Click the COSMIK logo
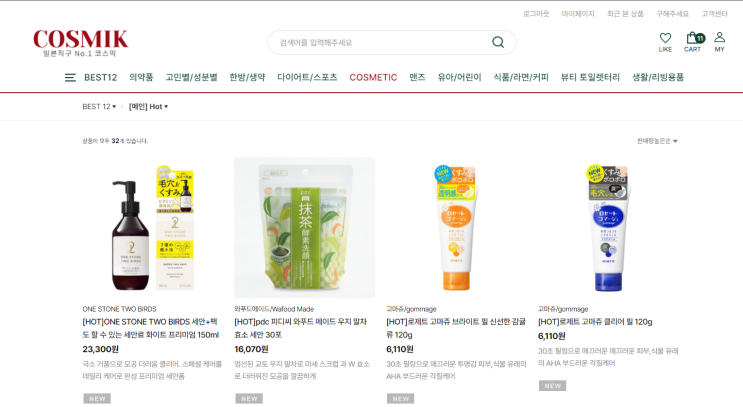Image resolution: width=743 pixels, height=407 pixels. pyautogui.click(x=81, y=43)
